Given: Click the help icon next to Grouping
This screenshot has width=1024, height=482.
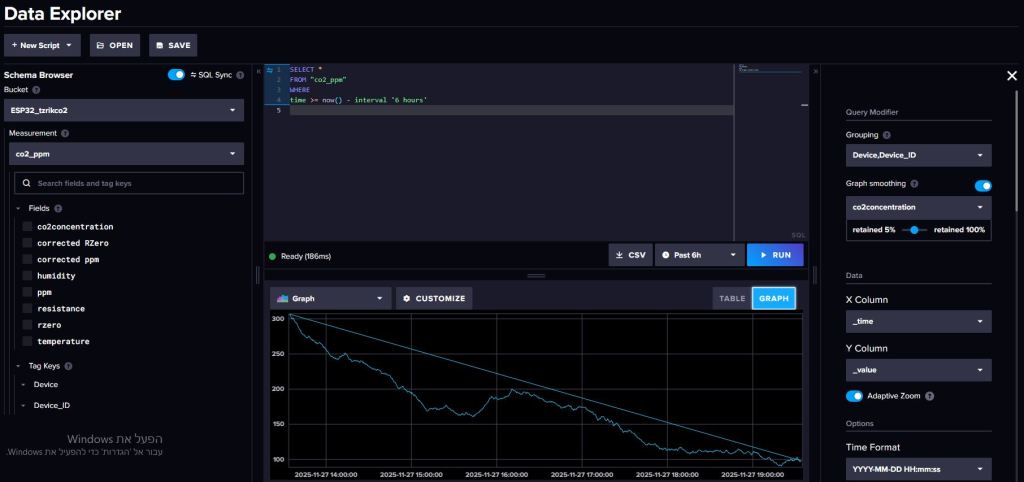Looking at the screenshot, I should click(887, 134).
